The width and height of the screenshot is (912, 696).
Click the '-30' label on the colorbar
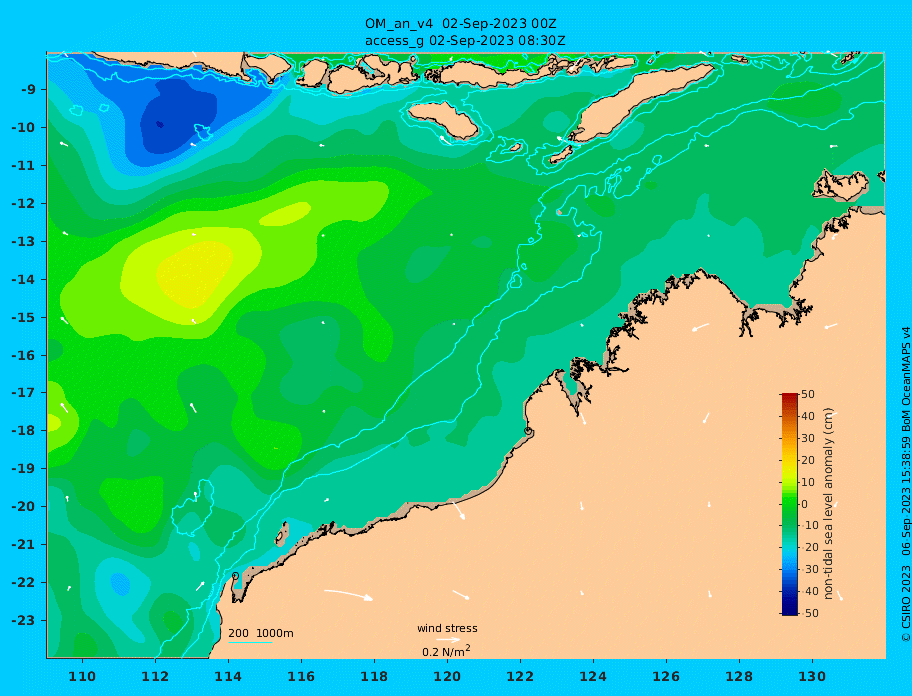808,569
